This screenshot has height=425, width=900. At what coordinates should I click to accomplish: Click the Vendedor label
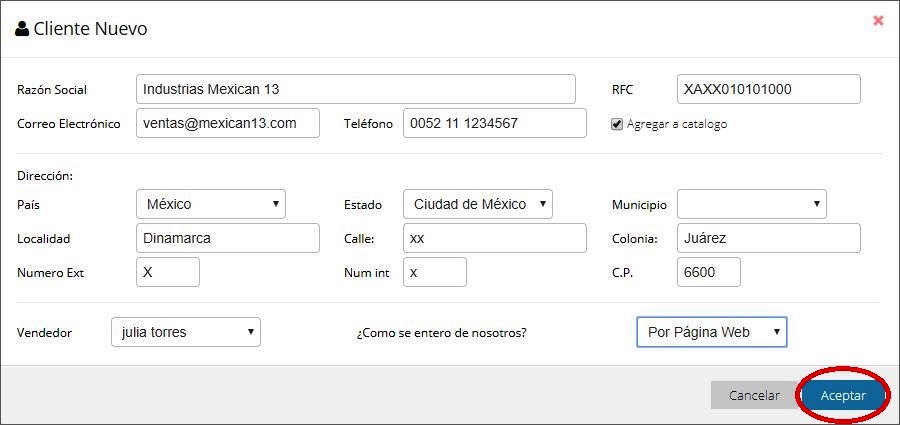[44, 333]
